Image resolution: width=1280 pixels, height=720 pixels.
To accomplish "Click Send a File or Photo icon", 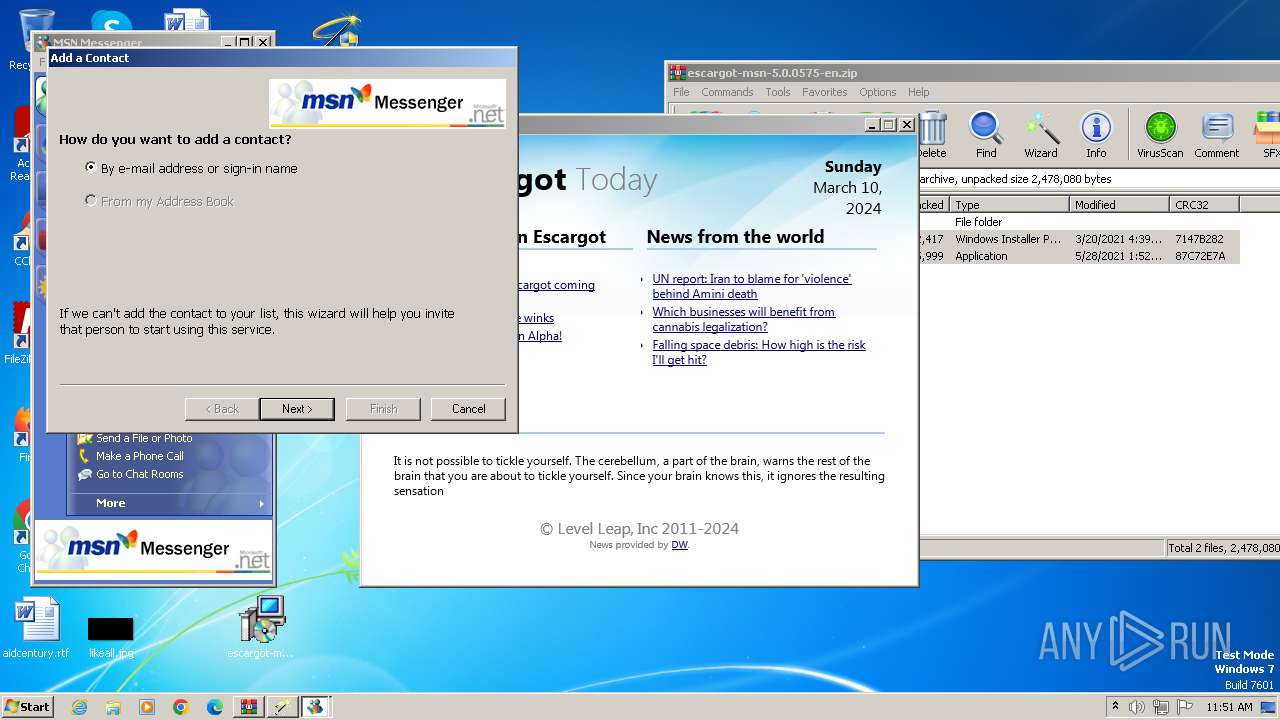I will tap(86, 438).
